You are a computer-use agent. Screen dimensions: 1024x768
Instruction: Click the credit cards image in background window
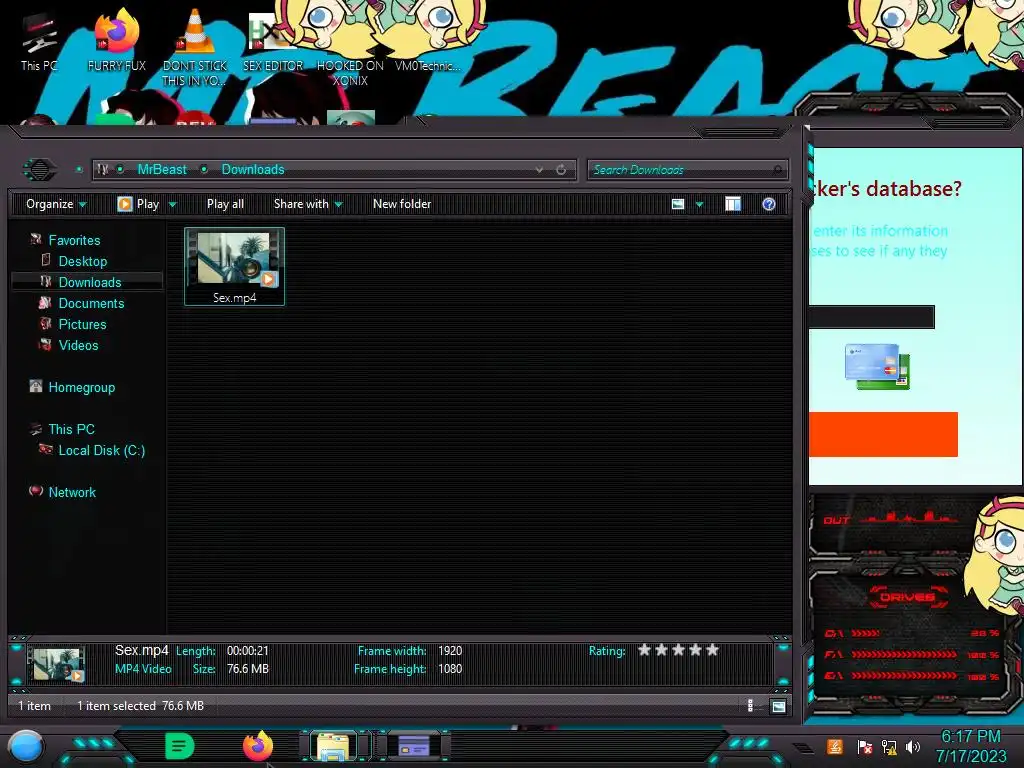[877, 366]
